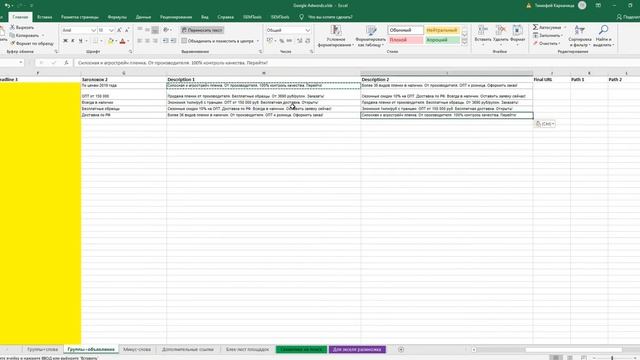
Task: Cut selection with Вырезать
Action: (x=22, y=27)
